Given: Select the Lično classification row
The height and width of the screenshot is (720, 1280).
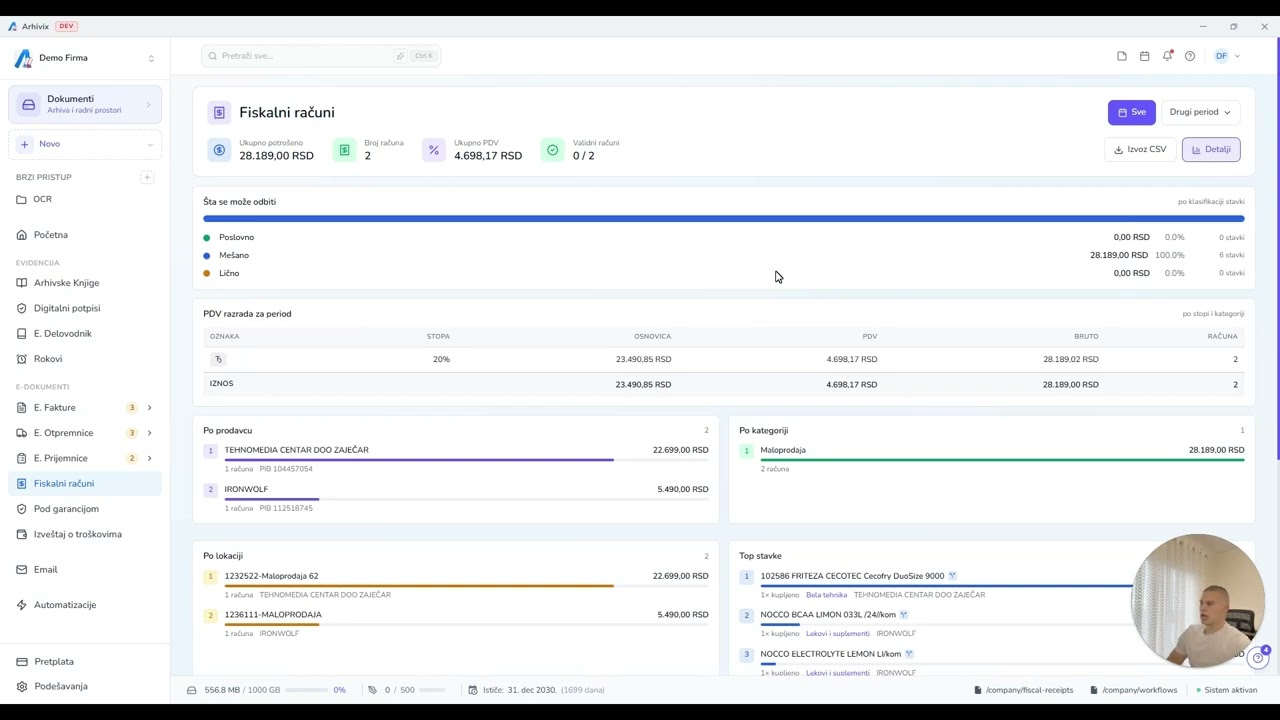Looking at the screenshot, I should (724, 273).
